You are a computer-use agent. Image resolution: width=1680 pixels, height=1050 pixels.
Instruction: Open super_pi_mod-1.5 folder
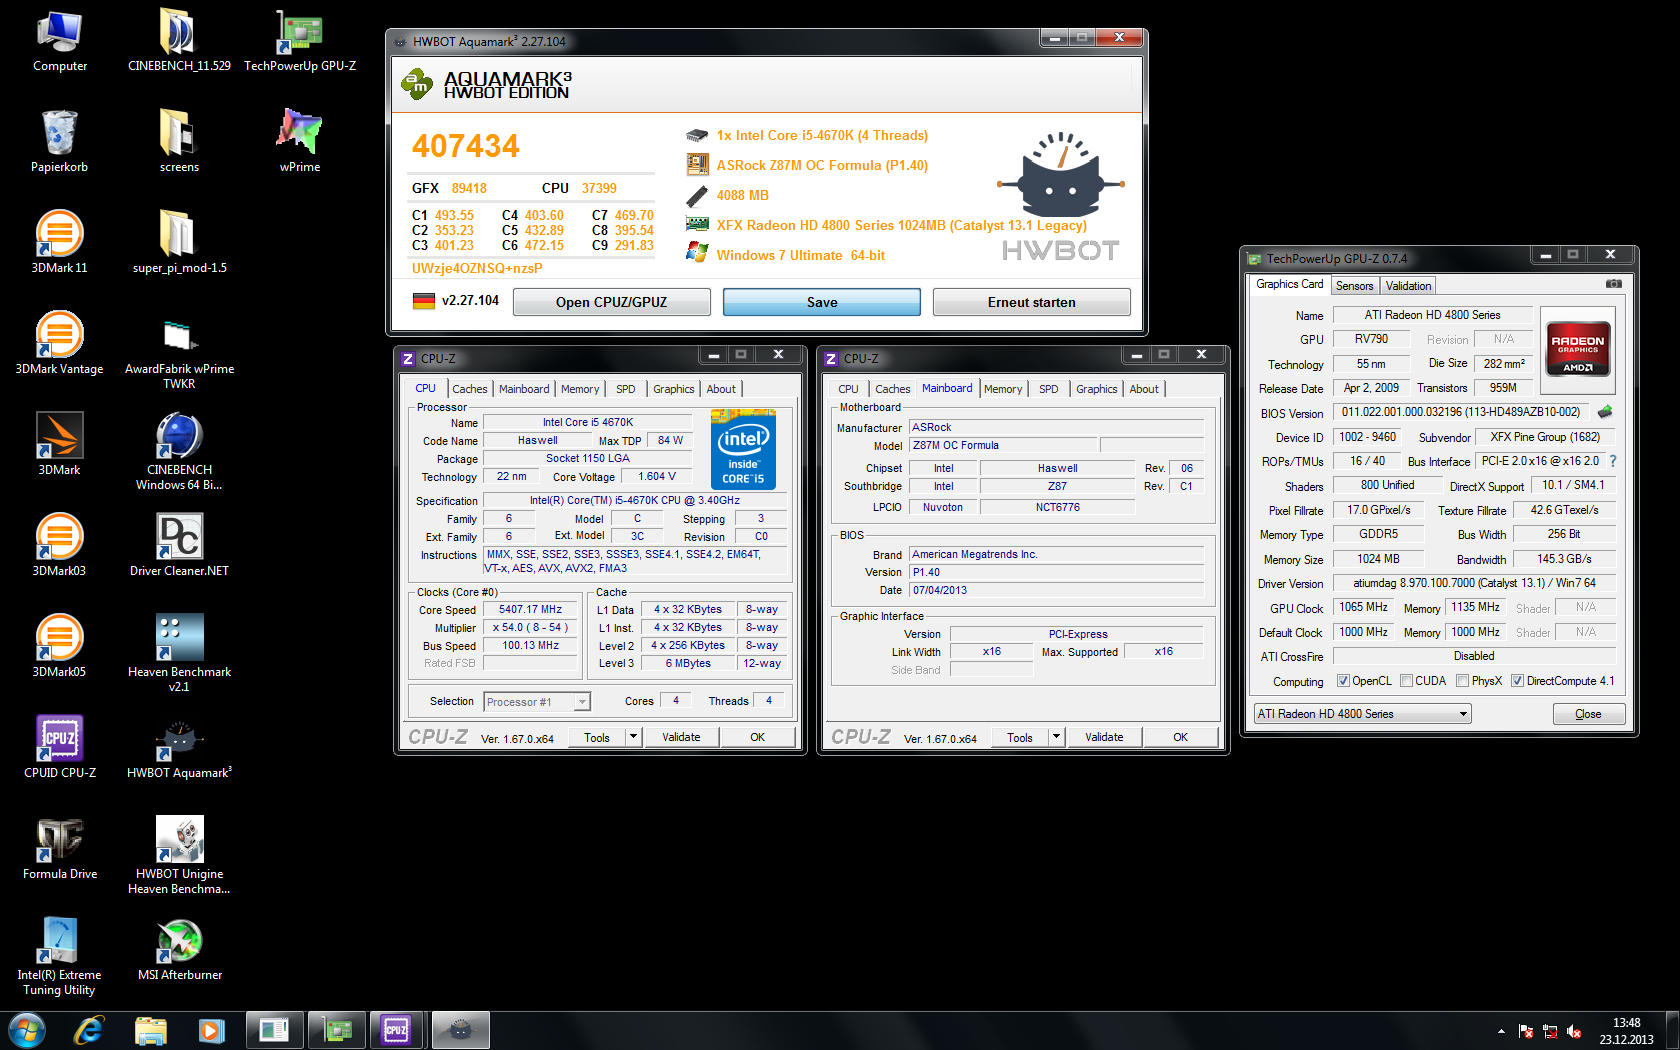179,243
